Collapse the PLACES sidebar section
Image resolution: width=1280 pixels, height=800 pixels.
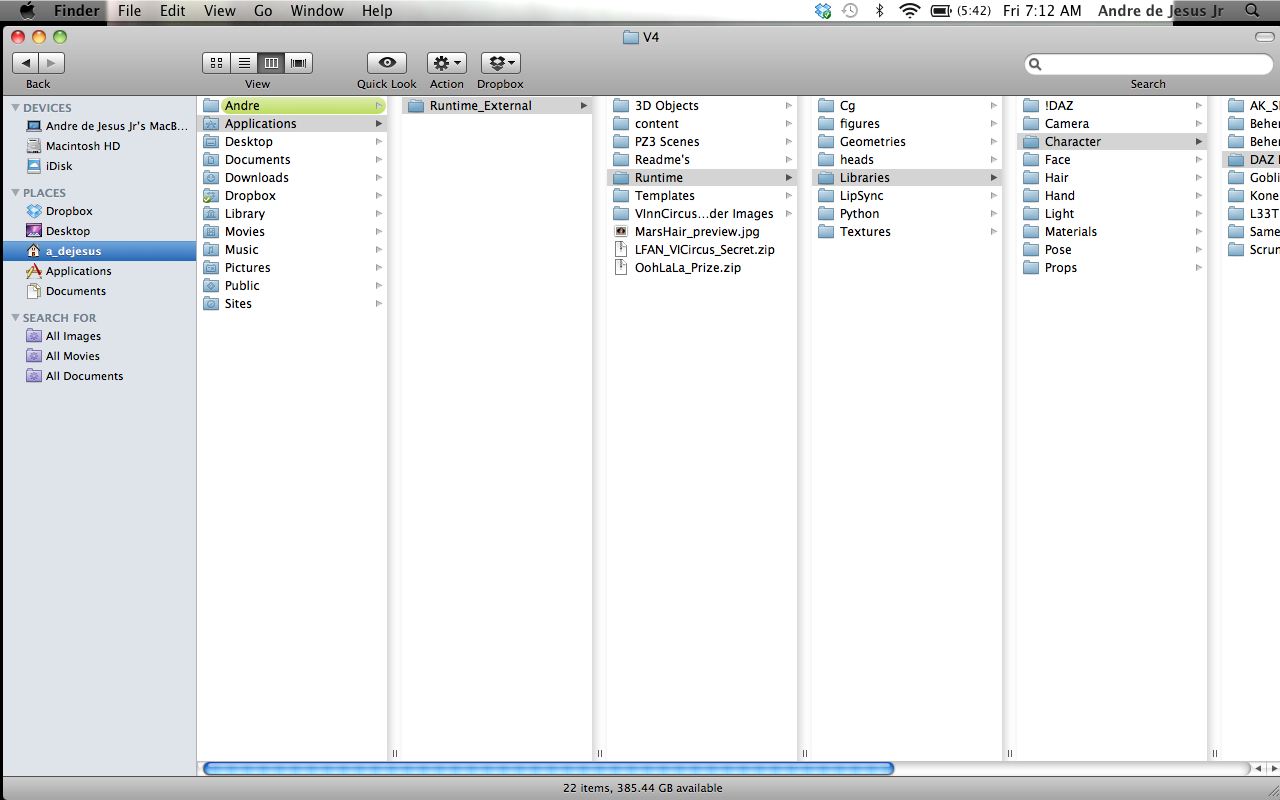(x=16, y=193)
